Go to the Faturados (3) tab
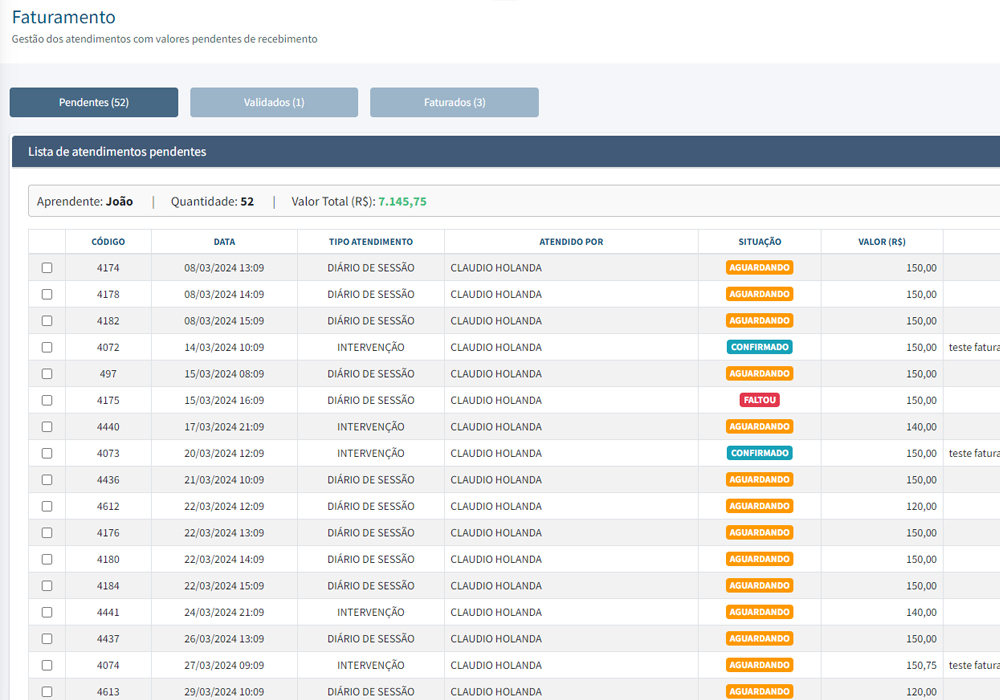The width and height of the screenshot is (1000, 700). coord(454,102)
